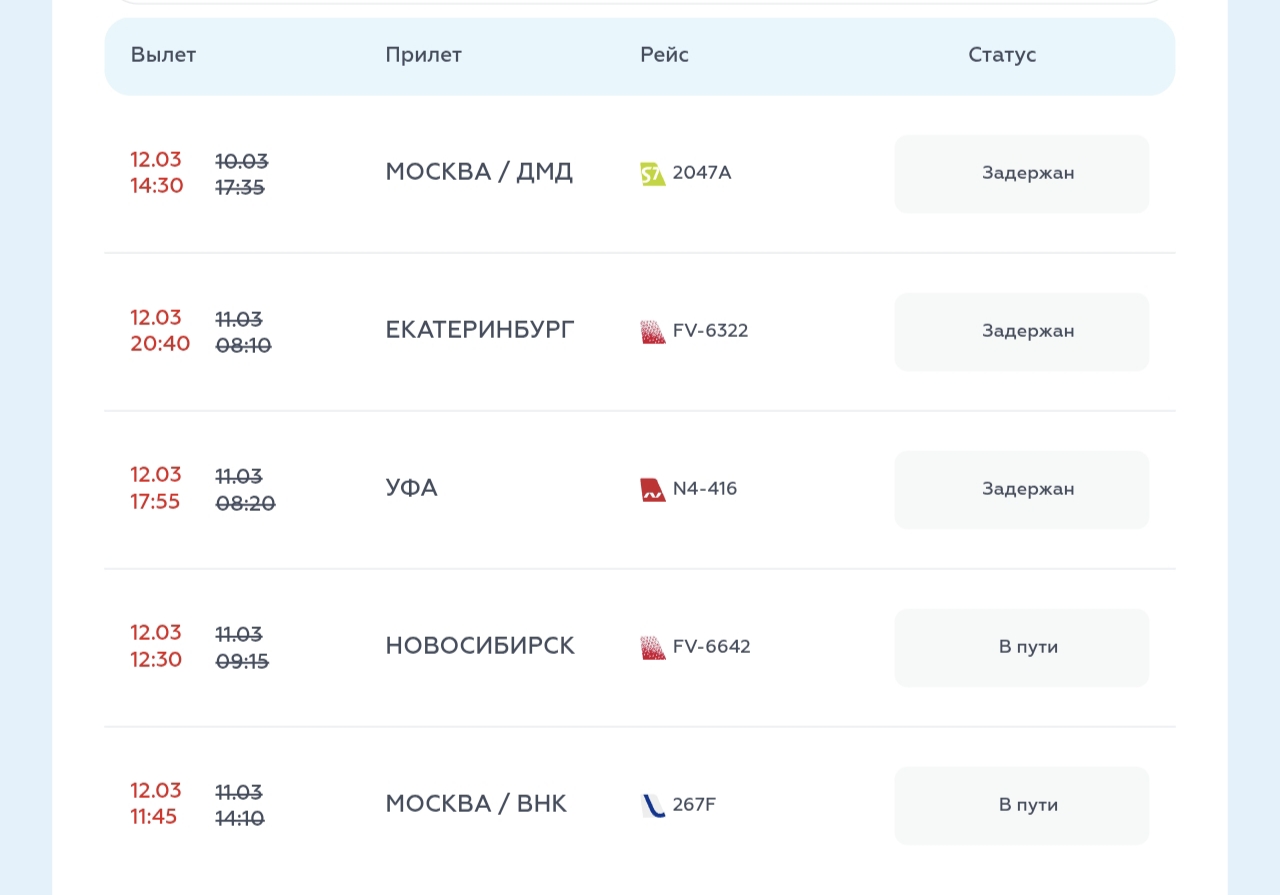Open the ЕКАТЕРИНБУРГ destination row
The width and height of the screenshot is (1280, 895).
[480, 330]
